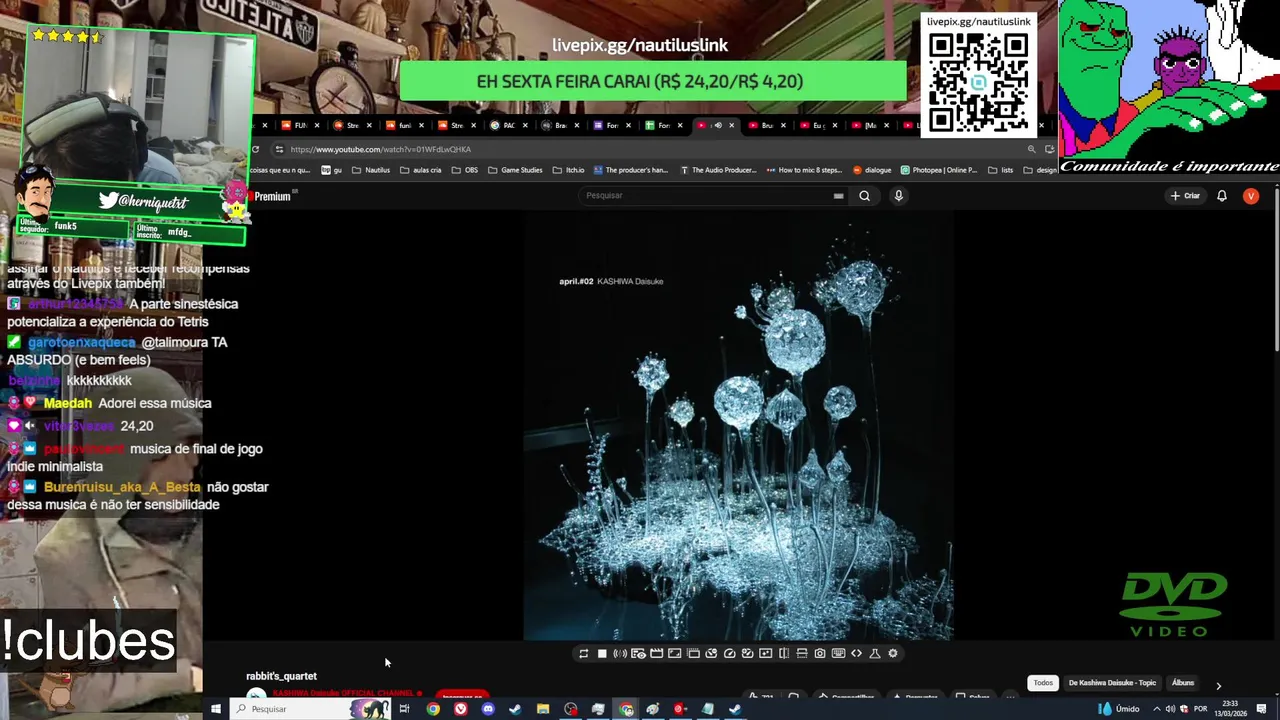Viewport: 1280px width, 720px height.
Task: Click the Úmido weather widget in taskbar
Action: pyautogui.click(x=1119, y=709)
